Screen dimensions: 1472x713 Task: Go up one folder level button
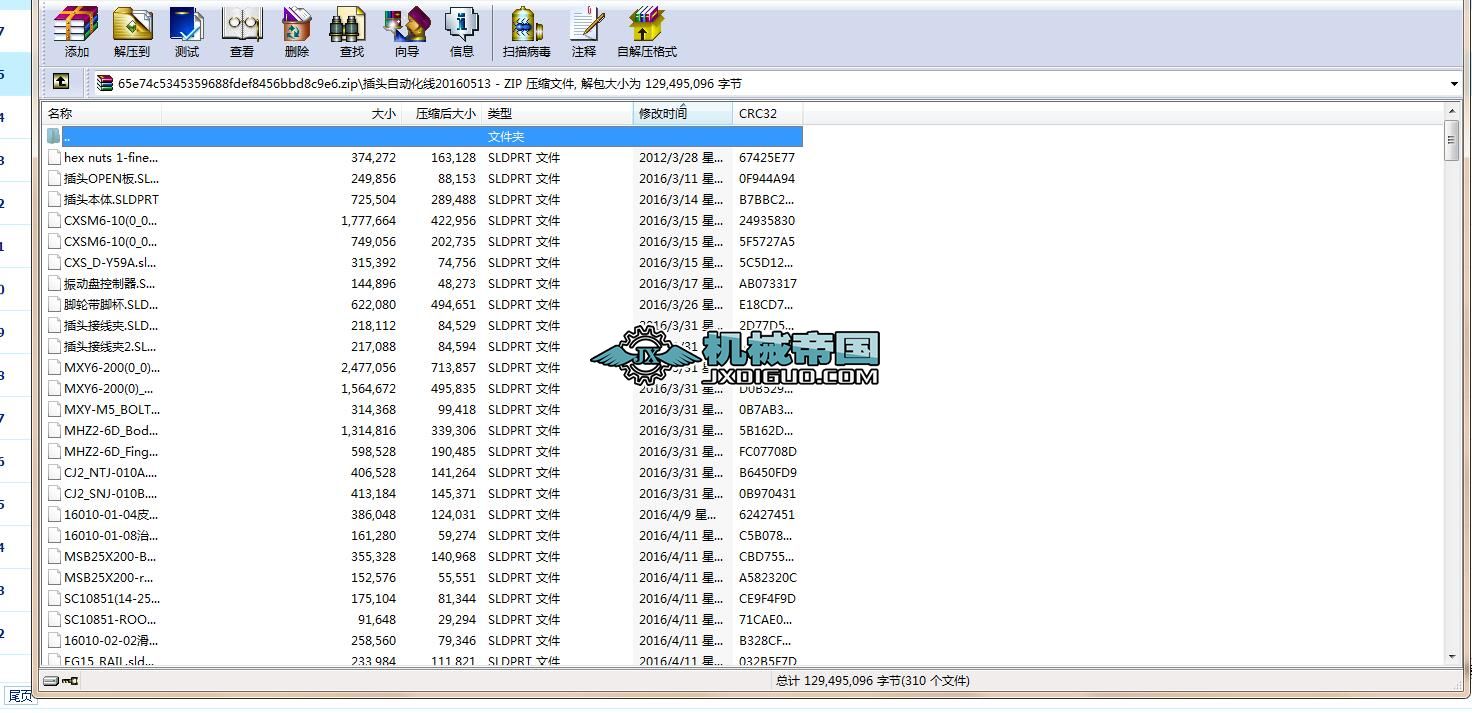click(x=61, y=83)
